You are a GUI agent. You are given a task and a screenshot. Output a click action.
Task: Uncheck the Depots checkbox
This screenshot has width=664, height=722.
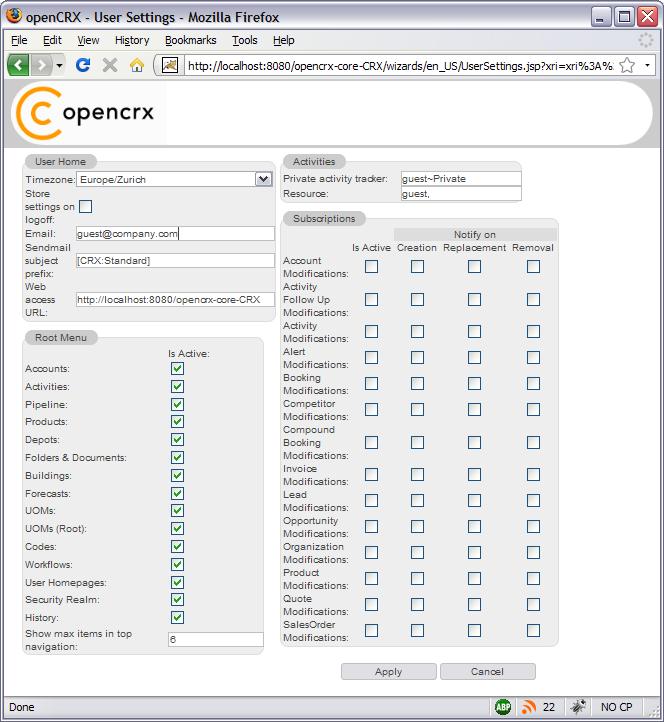pos(177,439)
